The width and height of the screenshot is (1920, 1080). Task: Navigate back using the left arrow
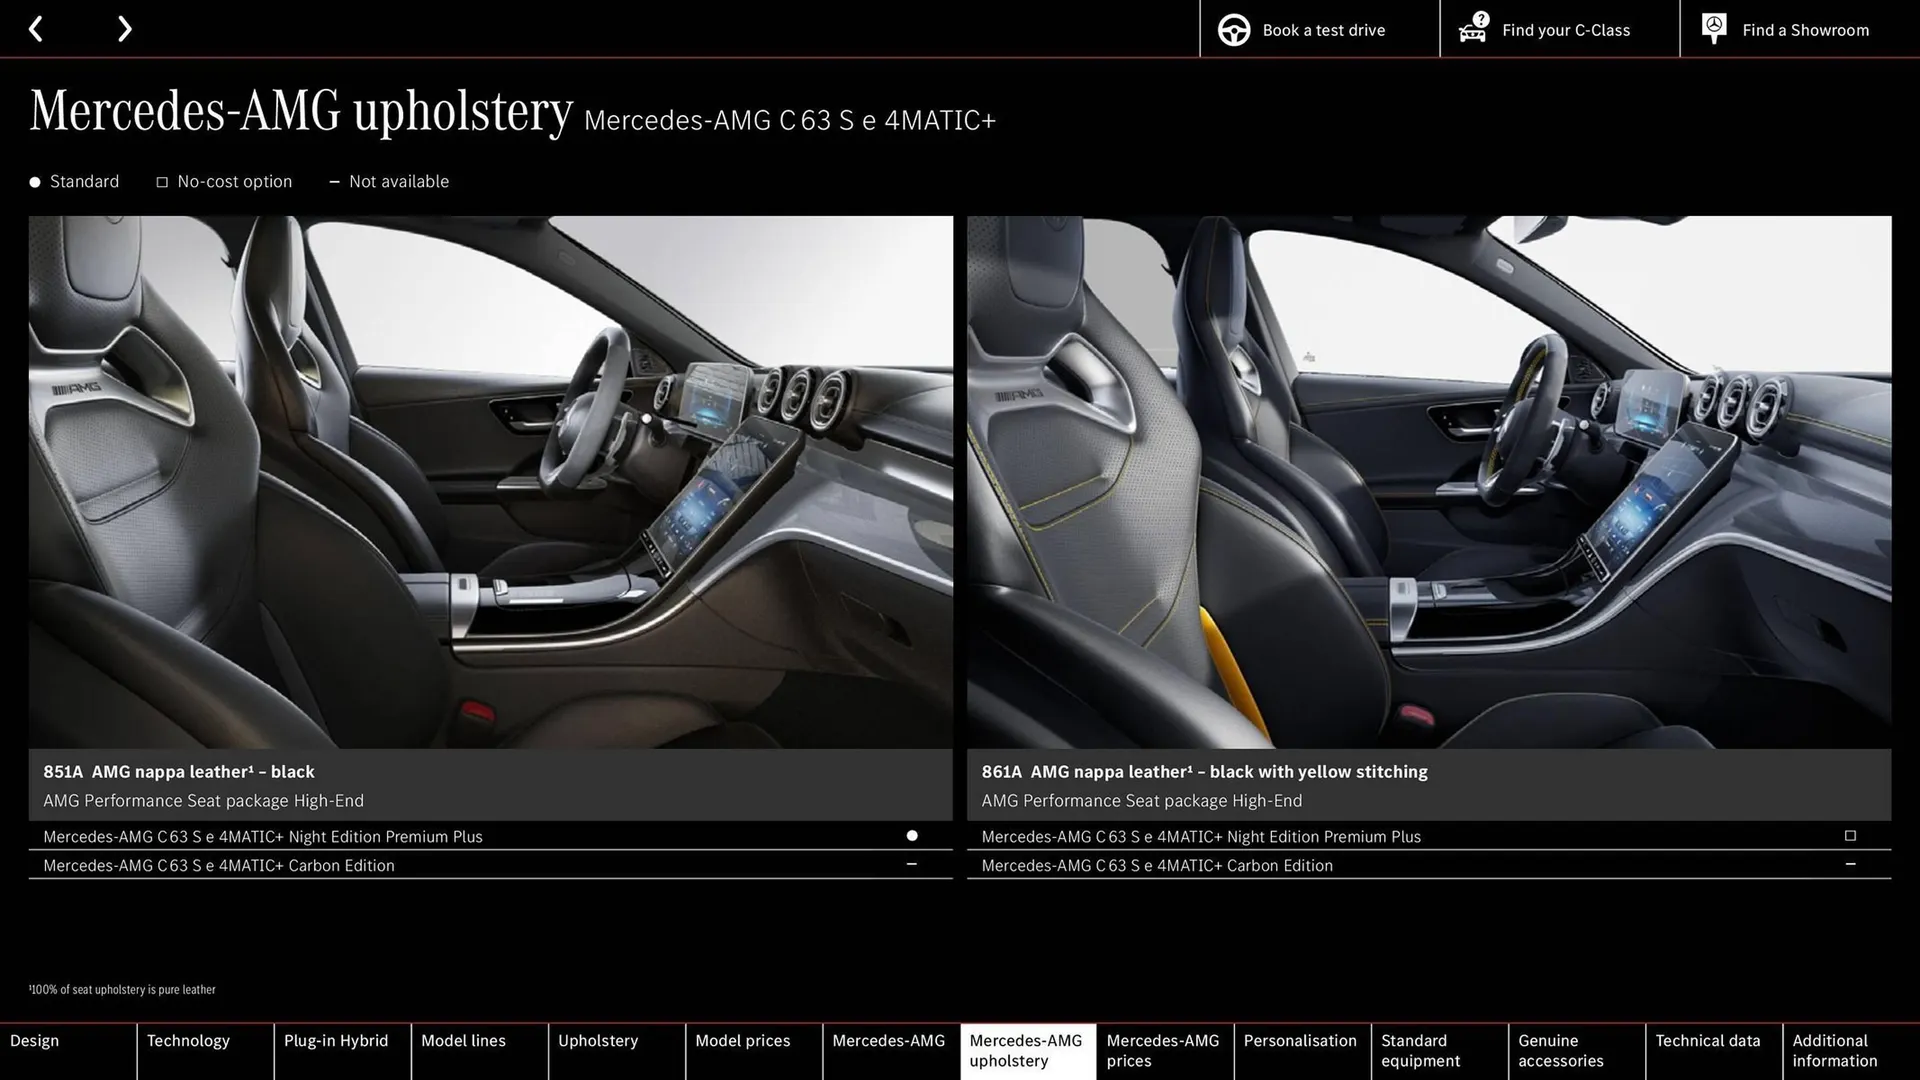point(37,28)
